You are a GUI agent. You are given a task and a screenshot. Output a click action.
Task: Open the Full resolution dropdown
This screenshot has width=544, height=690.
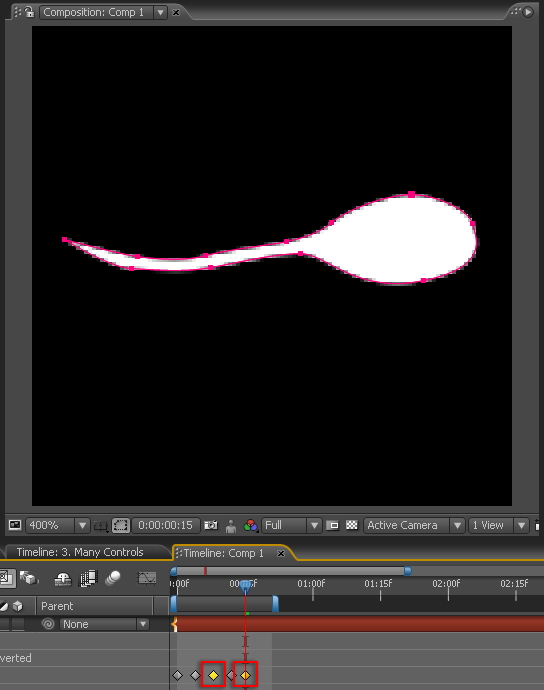[x=290, y=525]
